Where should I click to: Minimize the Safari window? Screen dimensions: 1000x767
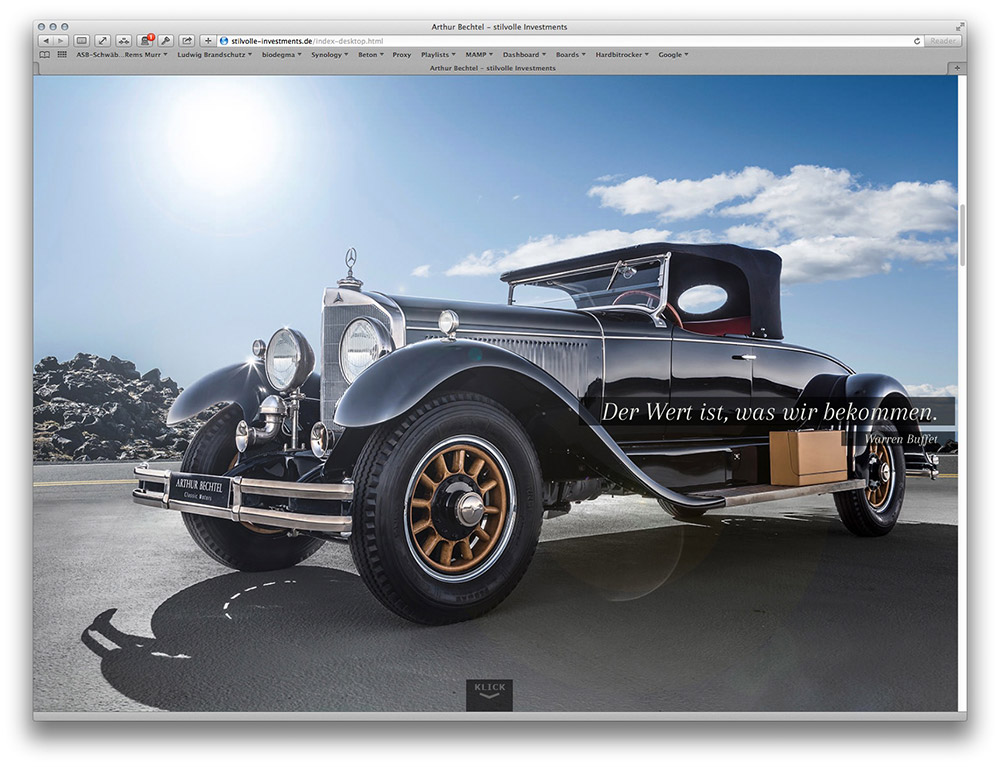(53, 27)
